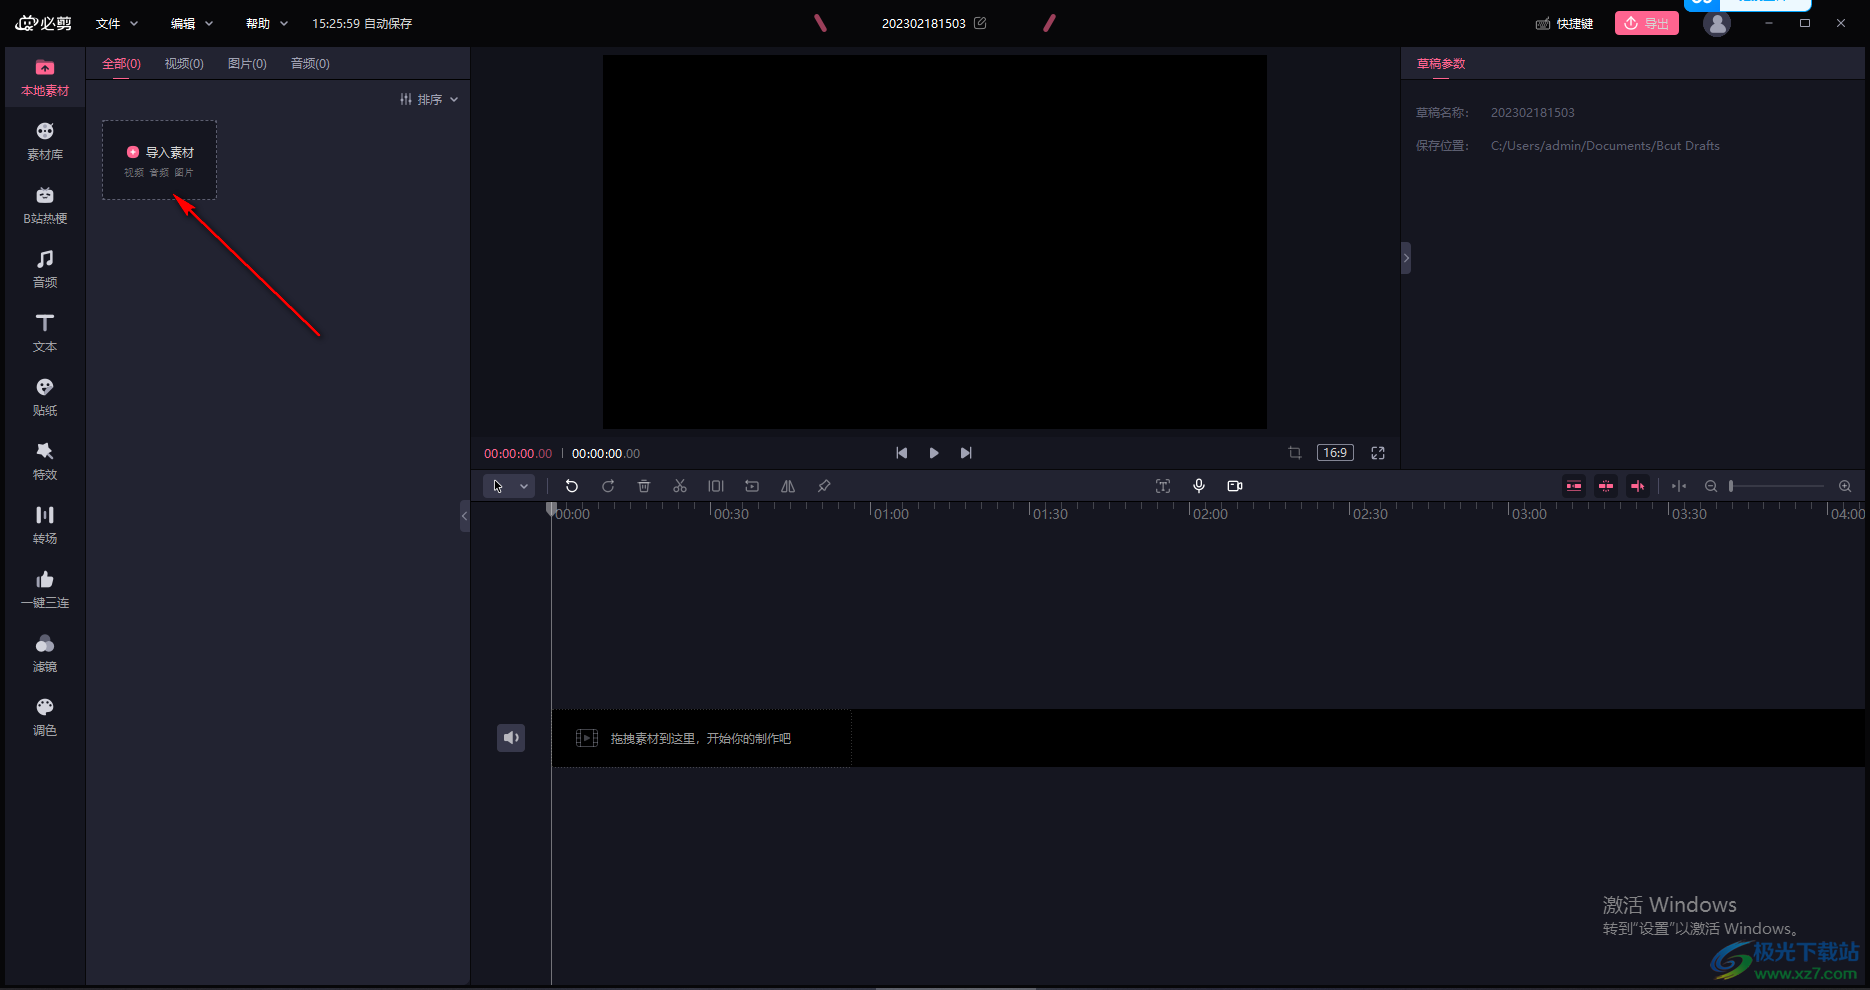This screenshot has height=990, width=1870.
Task: Click the rename pencil icon next to draft title
Action: [980, 23]
